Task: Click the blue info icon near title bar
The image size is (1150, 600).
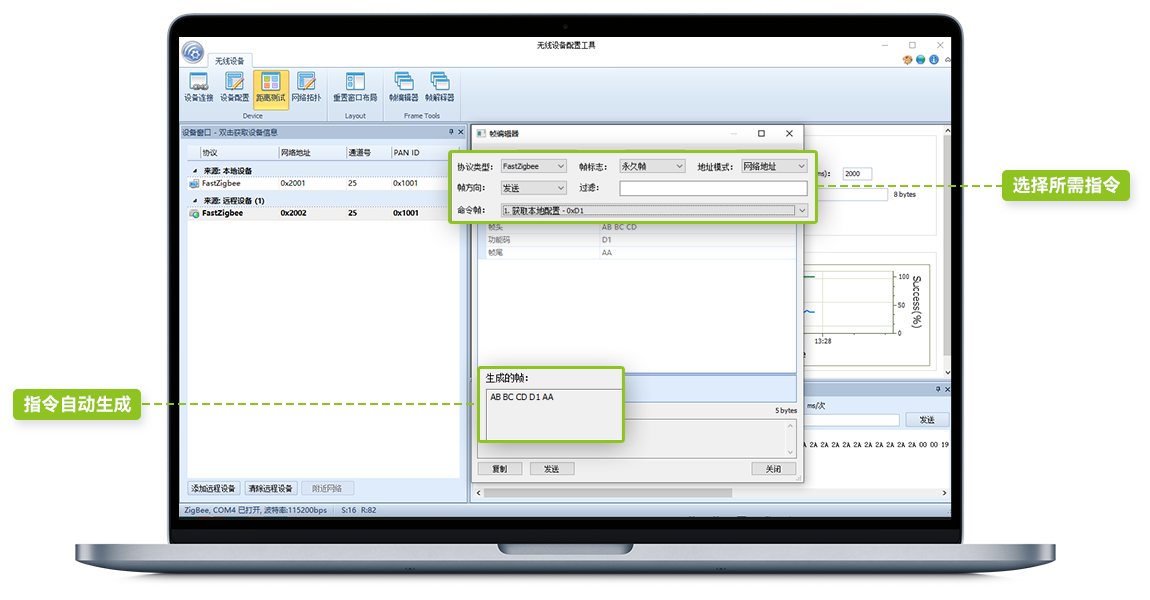Action: pyautogui.click(x=934, y=60)
